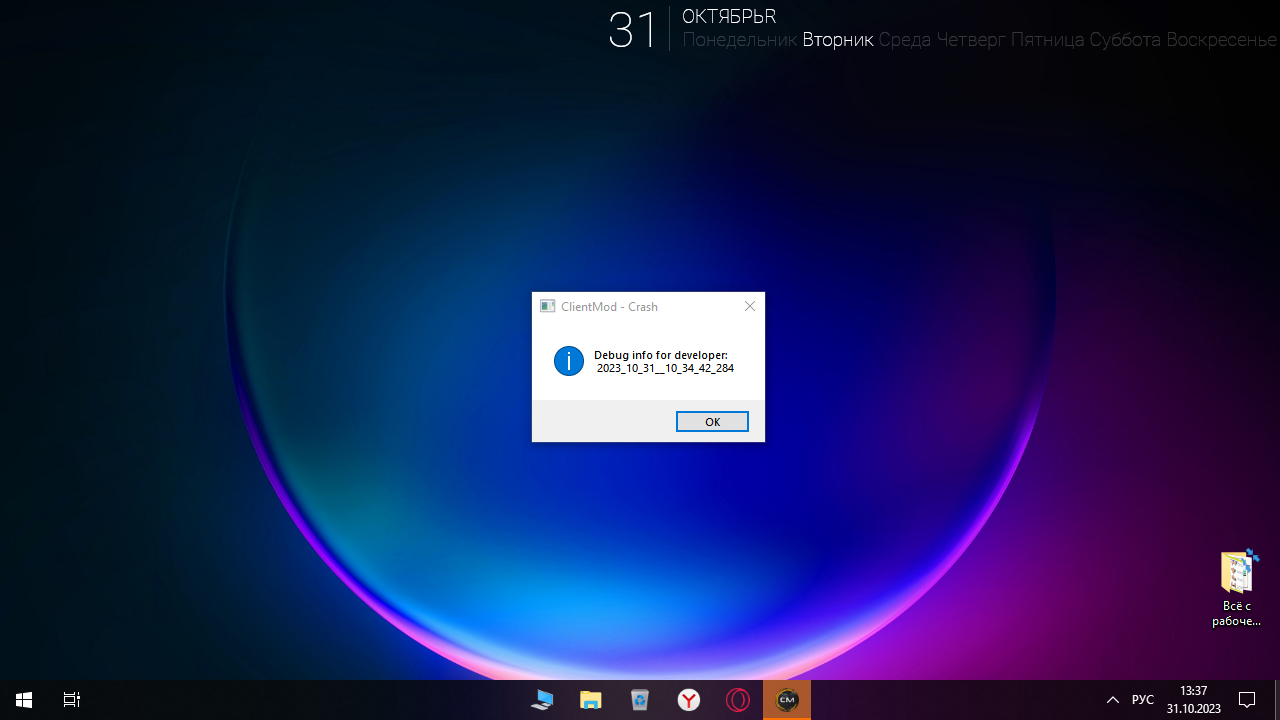
Task: Open the notification center
Action: (1247, 700)
